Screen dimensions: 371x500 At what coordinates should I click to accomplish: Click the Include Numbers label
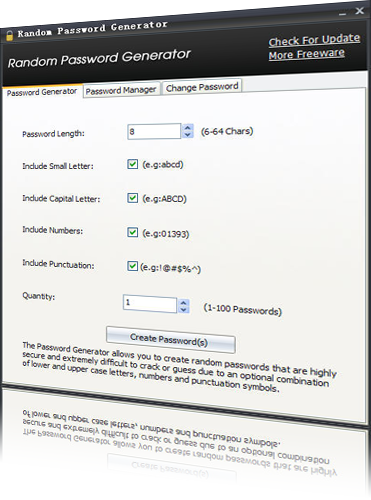pos(53,230)
